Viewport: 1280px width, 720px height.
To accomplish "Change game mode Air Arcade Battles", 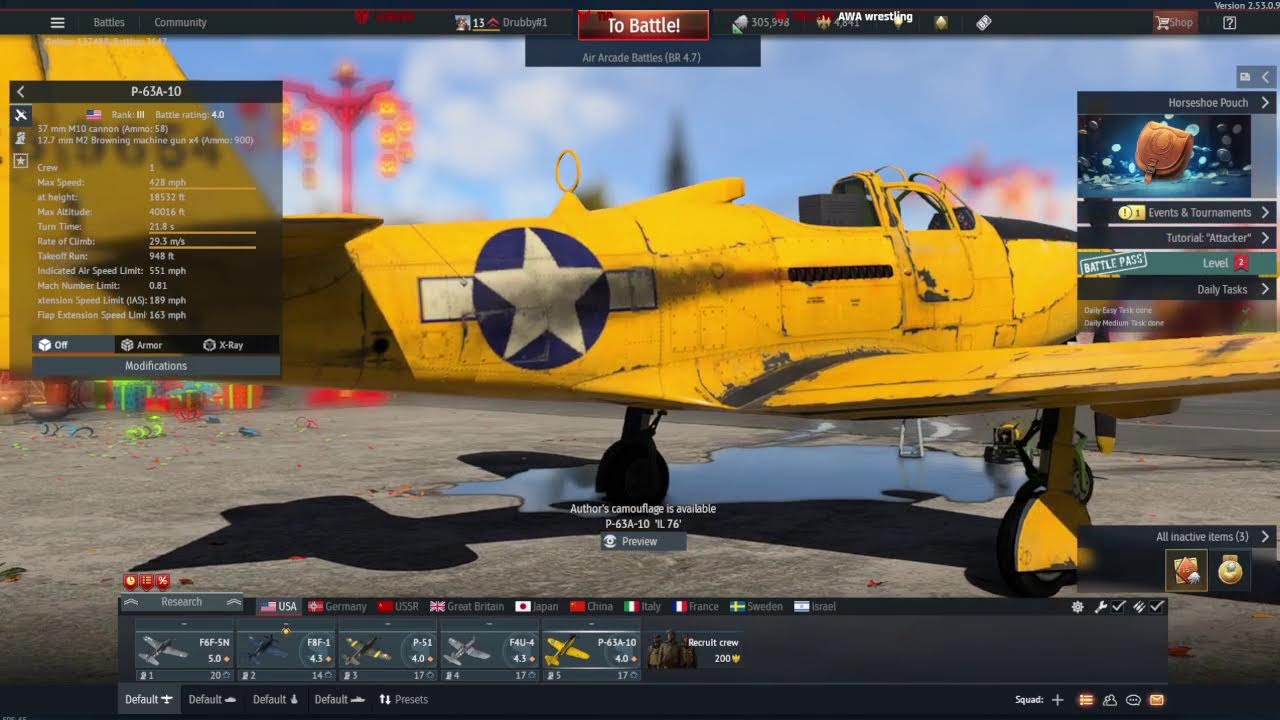I will point(642,57).
